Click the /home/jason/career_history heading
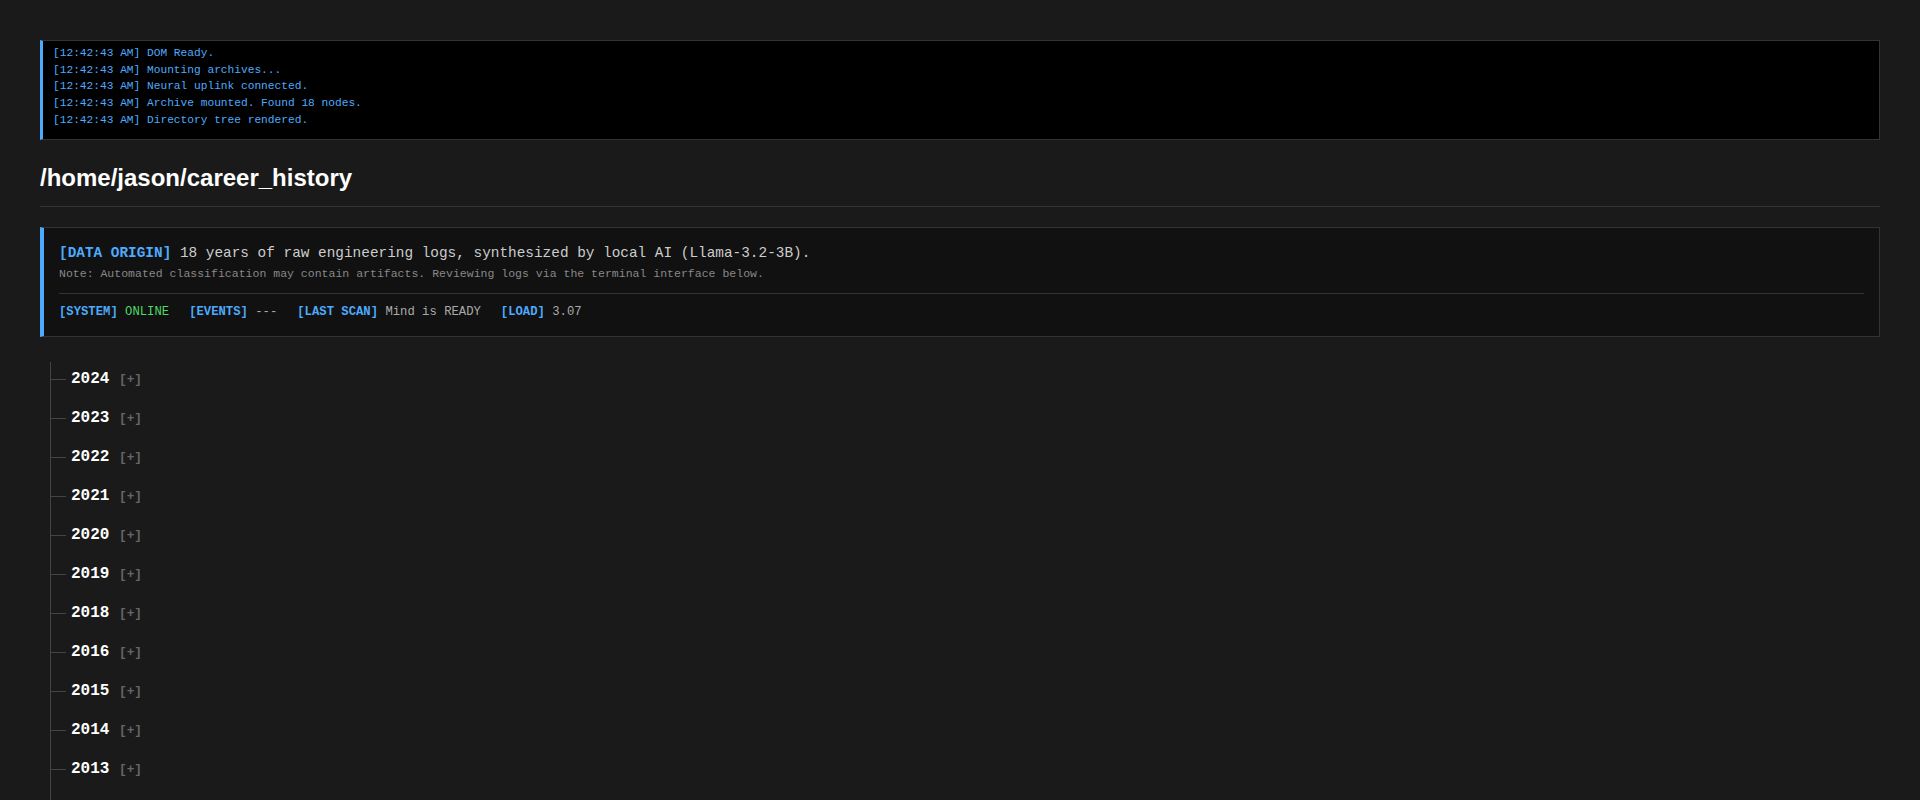The height and width of the screenshot is (800, 1920). tap(196, 178)
